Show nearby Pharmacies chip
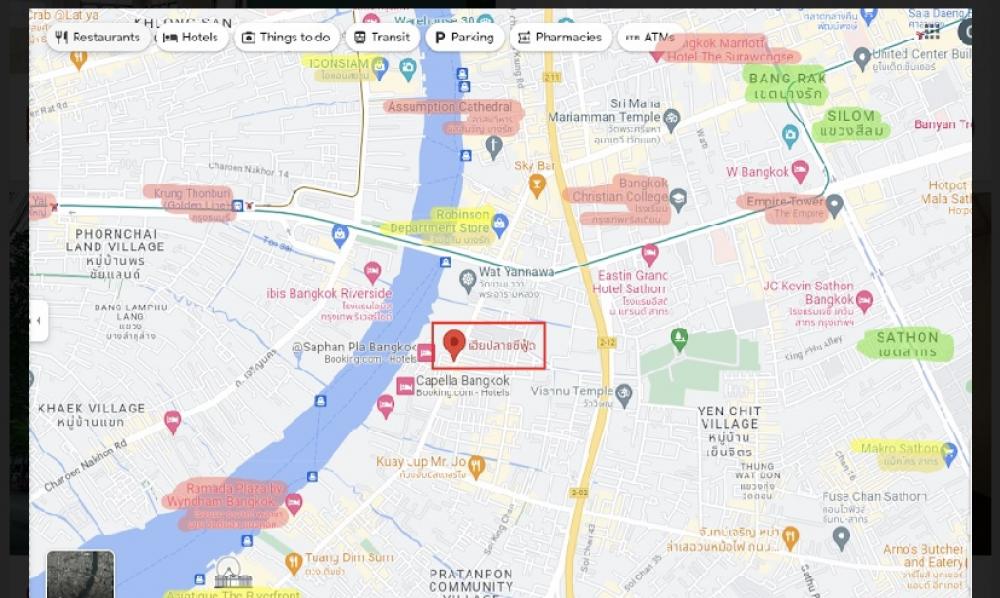Screen dimensions: 1000x598 [x=560, y=37]
